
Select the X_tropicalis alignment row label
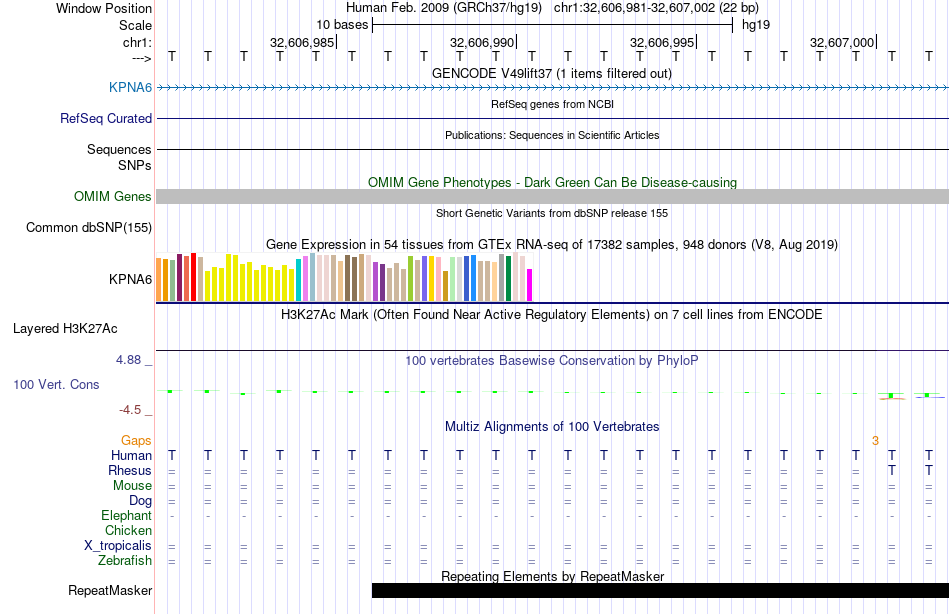(x=118, y=546)
